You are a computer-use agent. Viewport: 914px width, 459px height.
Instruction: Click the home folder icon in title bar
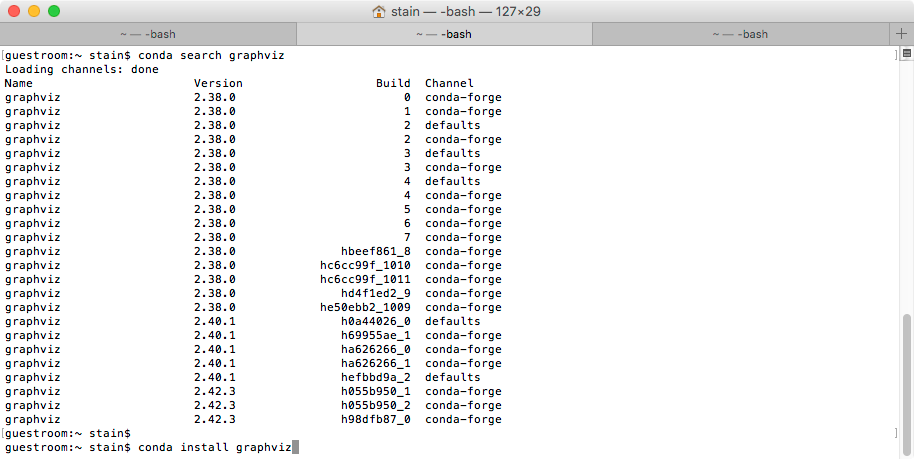pos(378,11)
